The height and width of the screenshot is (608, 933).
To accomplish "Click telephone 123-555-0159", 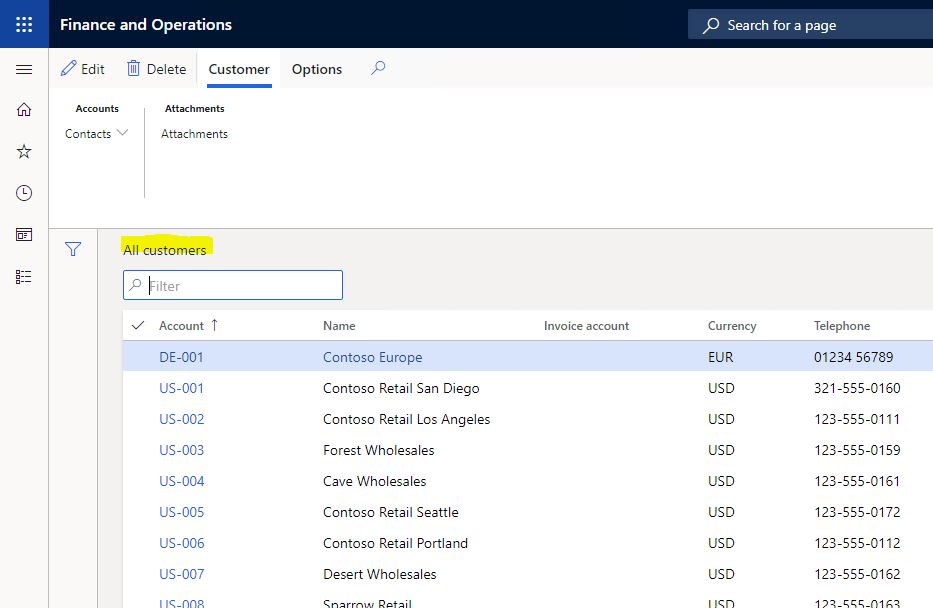I will click(857, 450).
